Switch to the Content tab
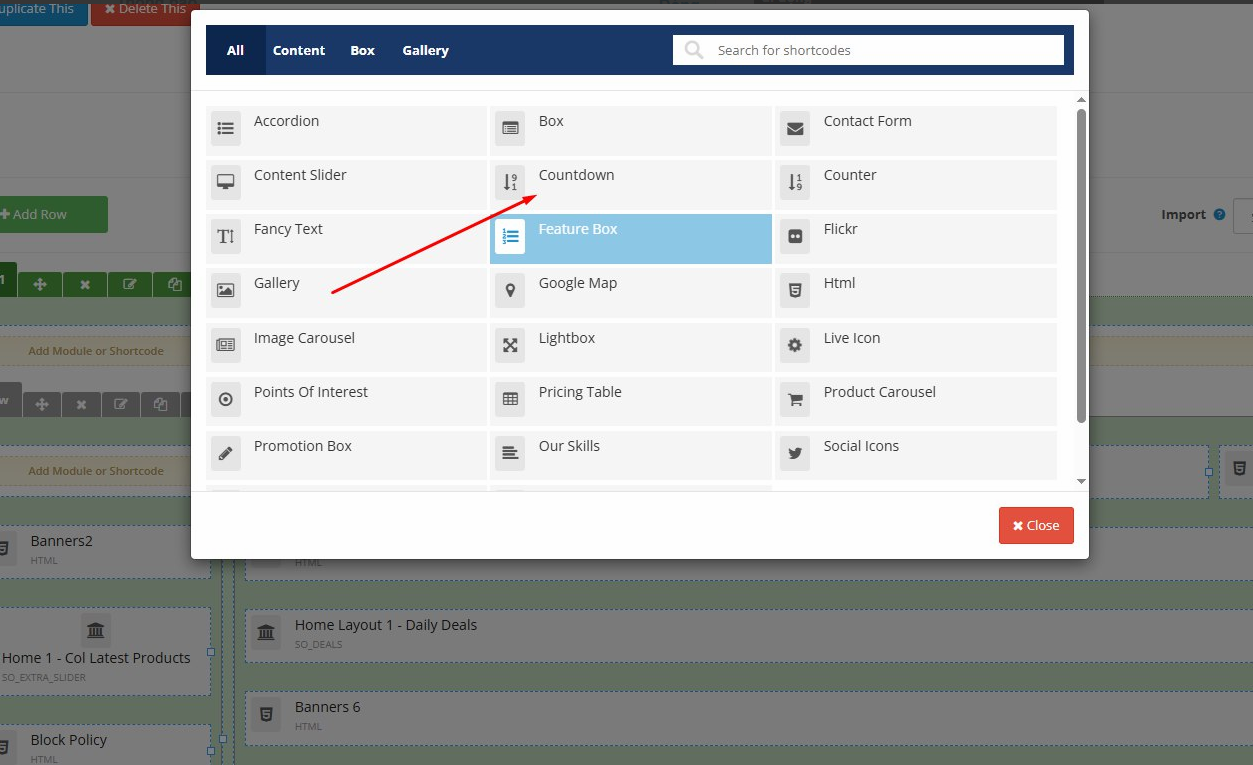The height and width of the screenshot is (765, 1253). pos(299,50)
